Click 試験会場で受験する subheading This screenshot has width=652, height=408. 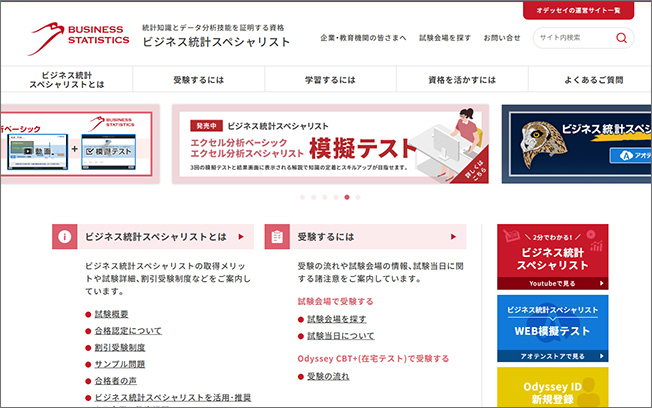pyautogui.click(x=336, y=302)
